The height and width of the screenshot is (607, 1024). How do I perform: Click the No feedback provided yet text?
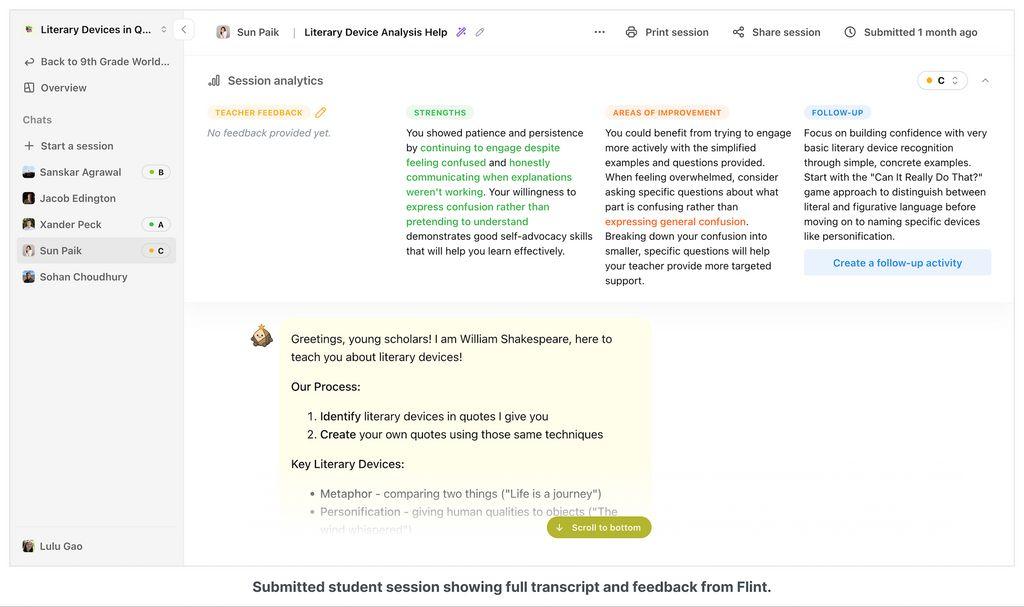click(x=268, y=133)
